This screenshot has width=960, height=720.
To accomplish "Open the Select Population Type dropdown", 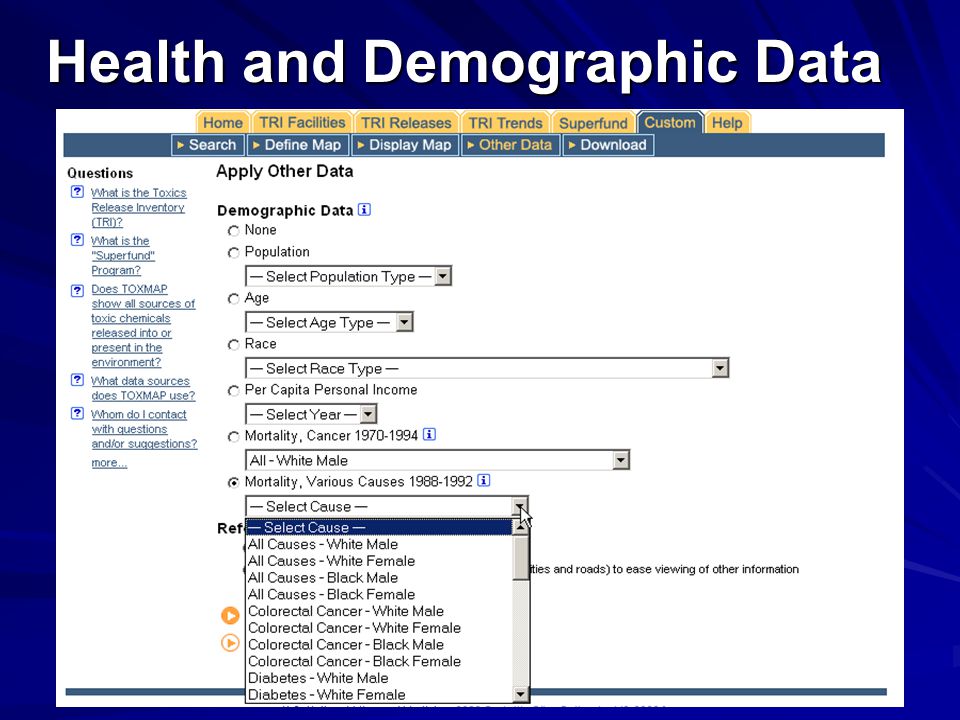I will coord(348,277).
